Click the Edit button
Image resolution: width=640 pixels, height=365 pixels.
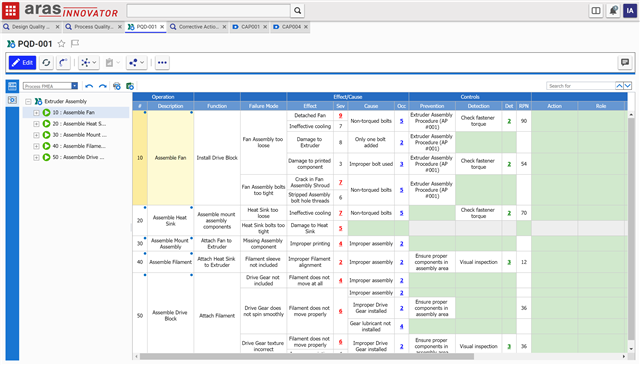pos(22,62)
